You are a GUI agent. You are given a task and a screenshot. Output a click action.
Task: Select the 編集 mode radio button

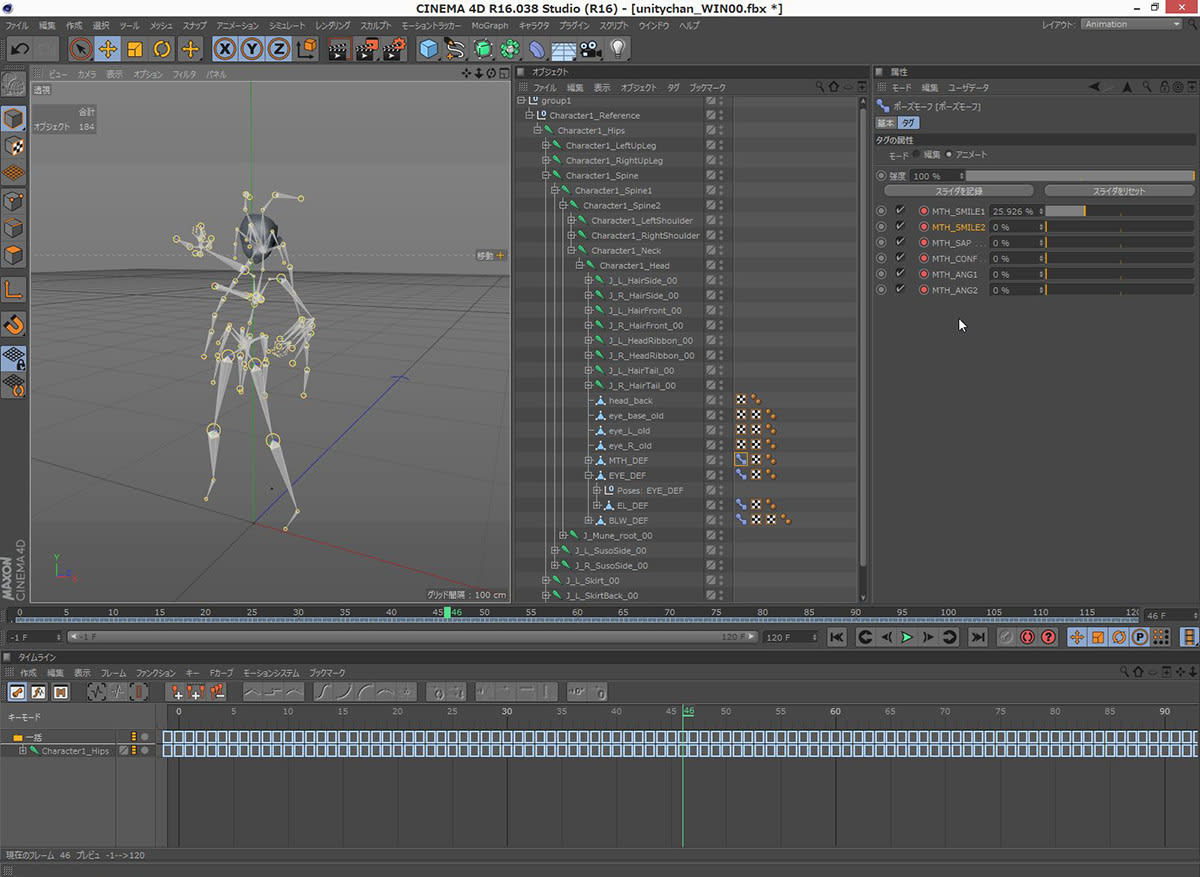click(917, 154)
